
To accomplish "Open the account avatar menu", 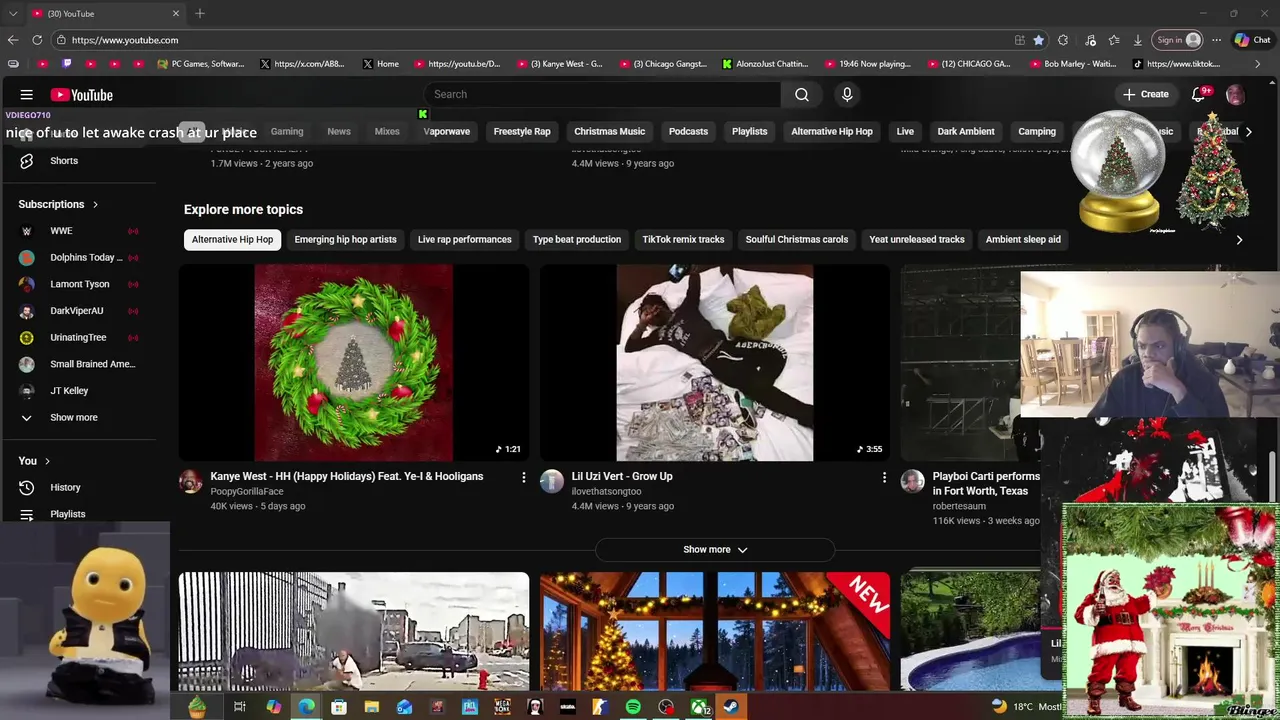I will click(1235, 94).
